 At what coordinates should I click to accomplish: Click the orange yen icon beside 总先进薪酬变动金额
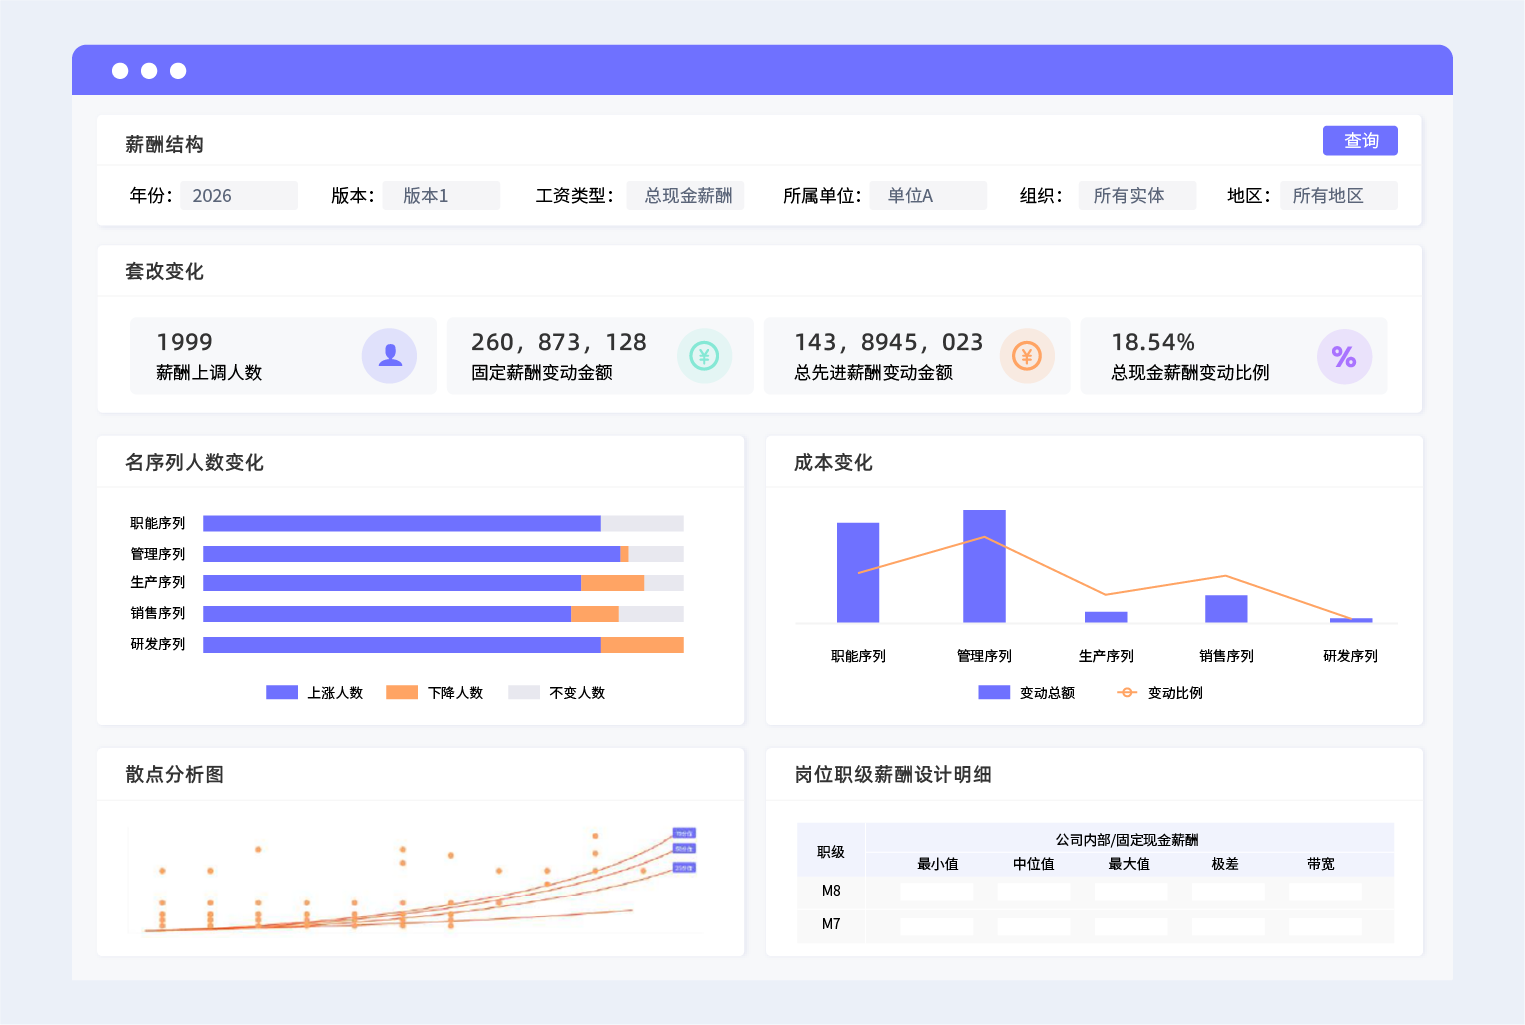(1027, 356)
